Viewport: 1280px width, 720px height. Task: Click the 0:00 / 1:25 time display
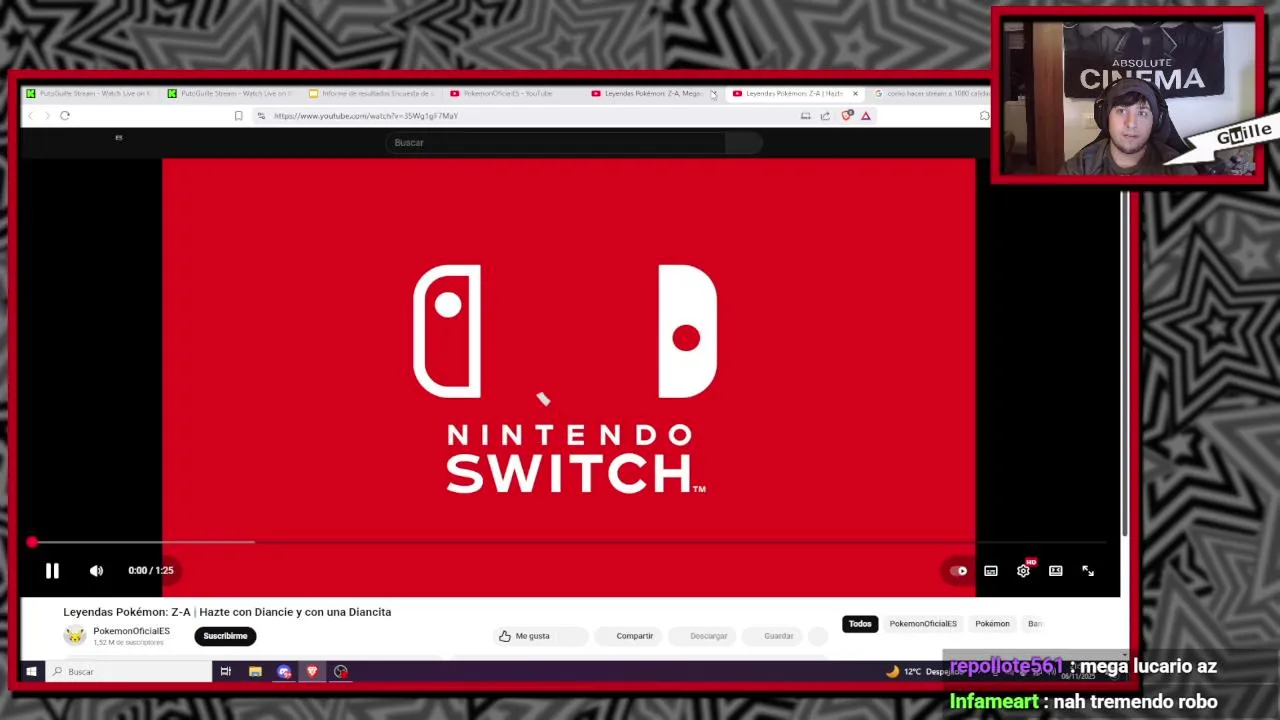[150, 570]
